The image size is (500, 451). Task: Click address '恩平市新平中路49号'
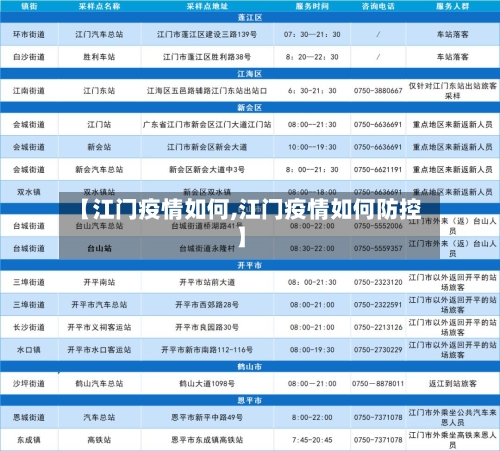(x=207, y=417)
